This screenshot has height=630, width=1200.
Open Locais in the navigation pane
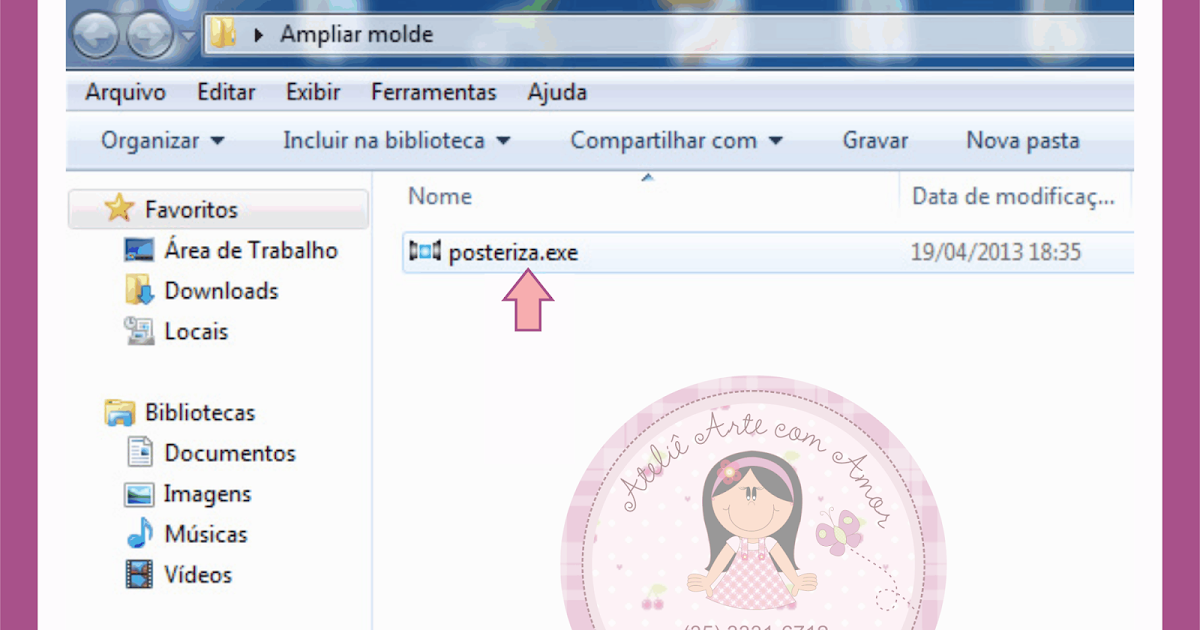(x=196, y=332)
